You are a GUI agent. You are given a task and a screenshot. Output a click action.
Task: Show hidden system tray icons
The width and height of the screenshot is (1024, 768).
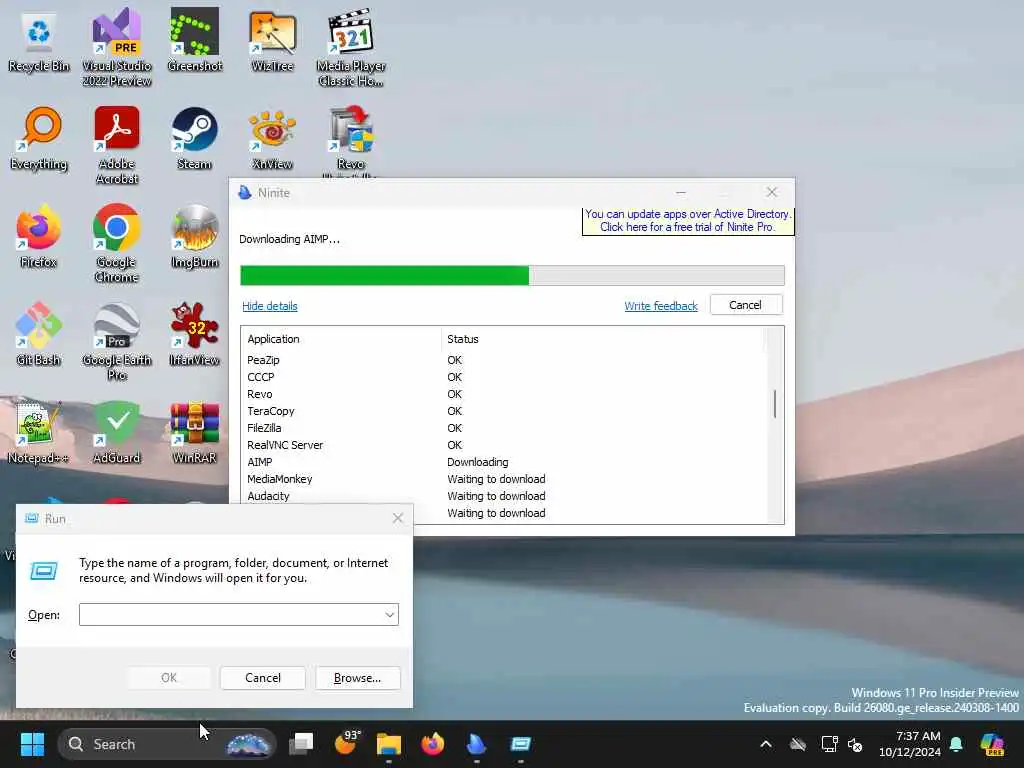[766, 744]
